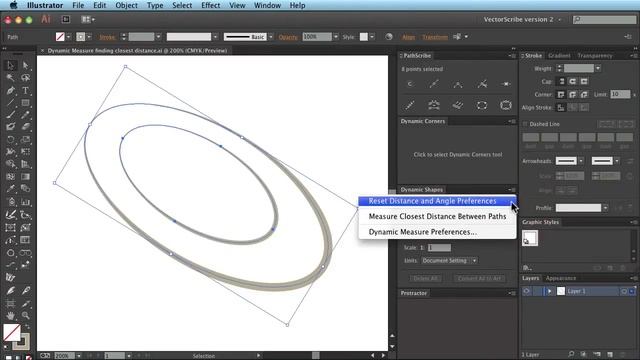Click the Convert All to Art button
Screen dimensions: 640x360
coord(480,278)
